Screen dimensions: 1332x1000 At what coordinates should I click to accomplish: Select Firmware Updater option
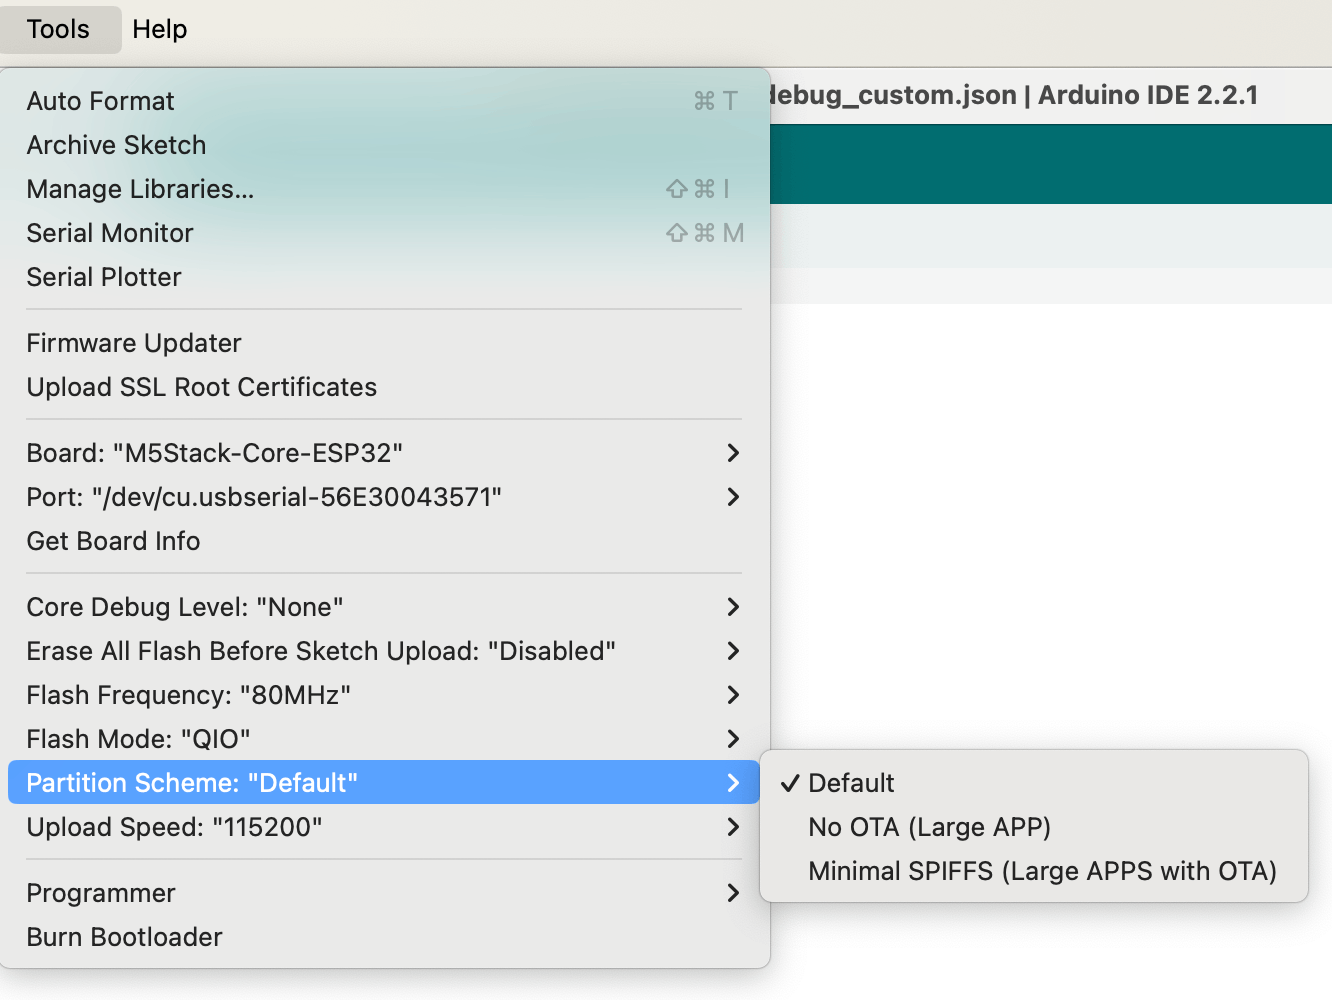click(384, 343)
